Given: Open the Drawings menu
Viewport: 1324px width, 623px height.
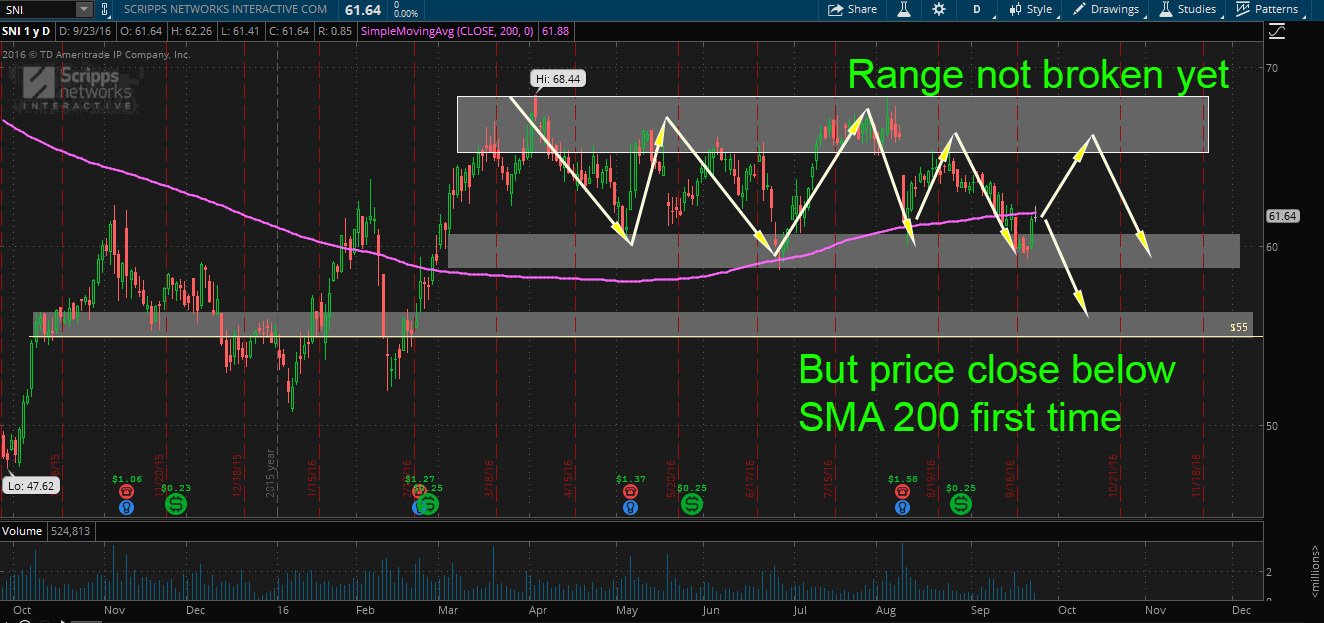Looking at the screenshot, I should (x=1106, y=9).
